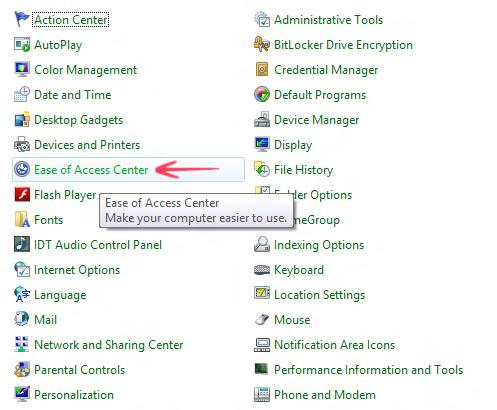Screen dimensions: 497x410
Task: Open the Phone and Modem icon
Action: (x=262, y=394)
